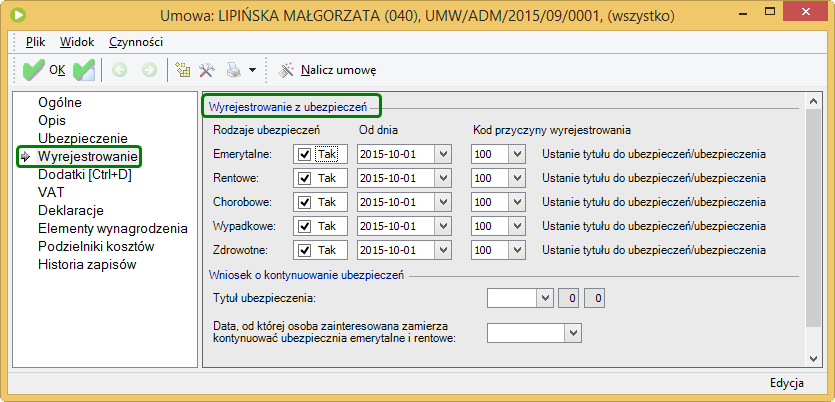Click Nalicz umowę wand button

(328, 70)
